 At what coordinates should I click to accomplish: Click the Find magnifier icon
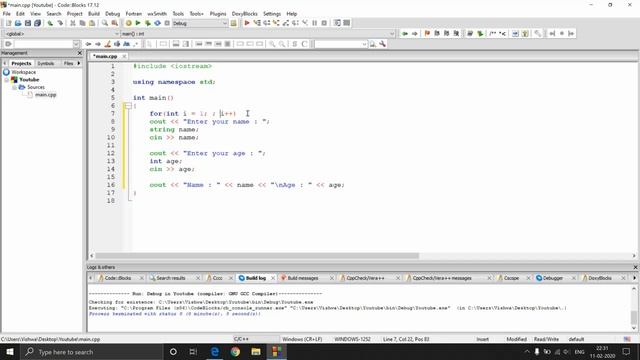point(105,23)
